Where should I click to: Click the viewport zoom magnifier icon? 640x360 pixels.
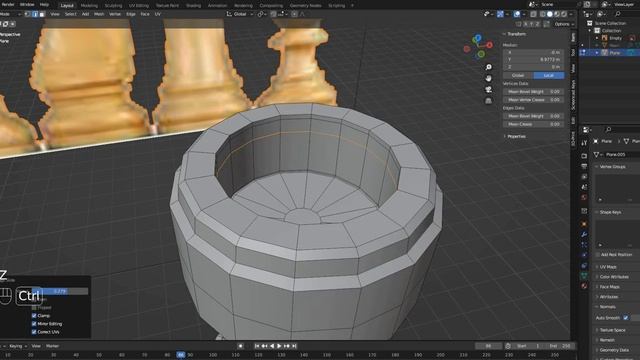(x=488, y=67)
